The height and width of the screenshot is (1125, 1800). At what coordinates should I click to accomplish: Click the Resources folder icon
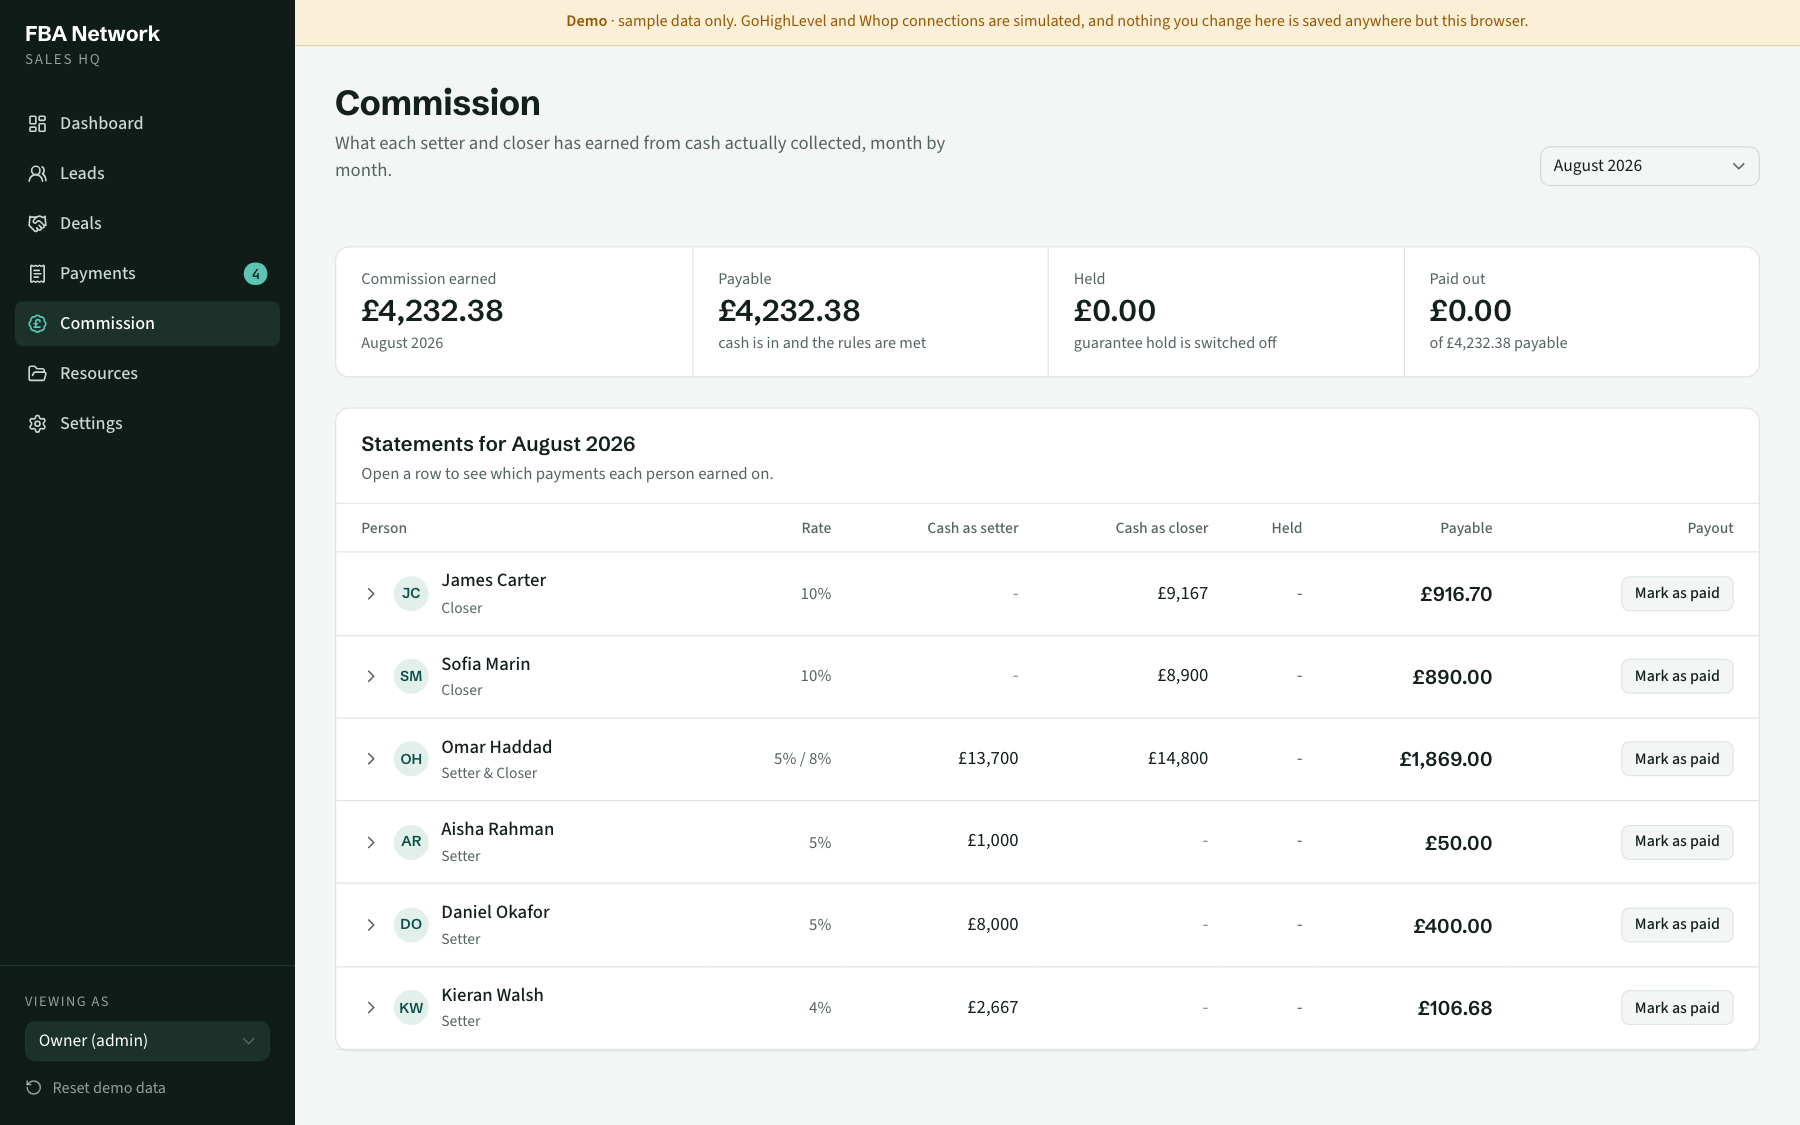[37, 373]
